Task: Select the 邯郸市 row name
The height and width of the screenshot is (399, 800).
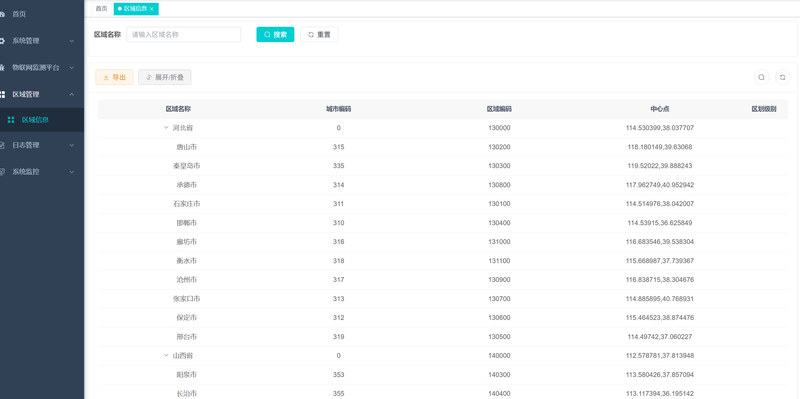Action: tap(187, 223)
